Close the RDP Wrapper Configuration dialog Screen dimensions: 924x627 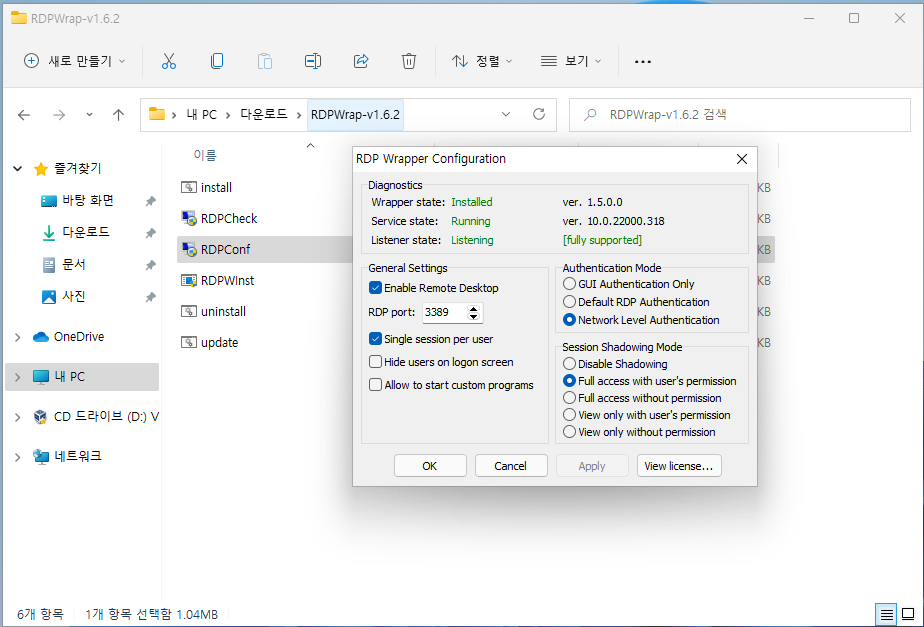[x=742, y=159]
